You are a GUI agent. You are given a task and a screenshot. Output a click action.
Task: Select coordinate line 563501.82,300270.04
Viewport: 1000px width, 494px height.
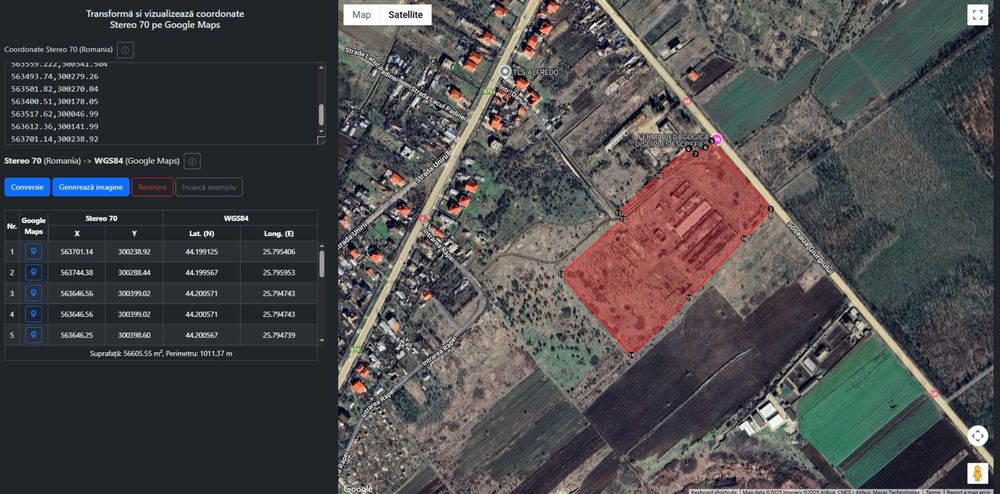point(55,89)
